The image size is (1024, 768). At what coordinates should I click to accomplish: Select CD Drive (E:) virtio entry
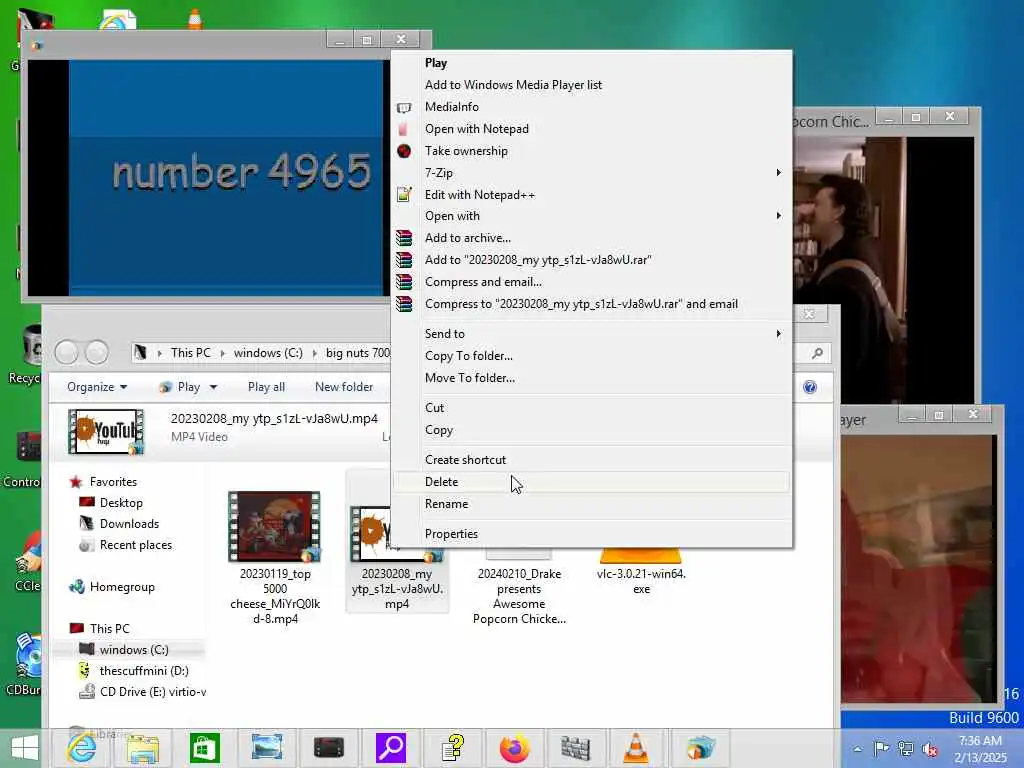point(152,692)
